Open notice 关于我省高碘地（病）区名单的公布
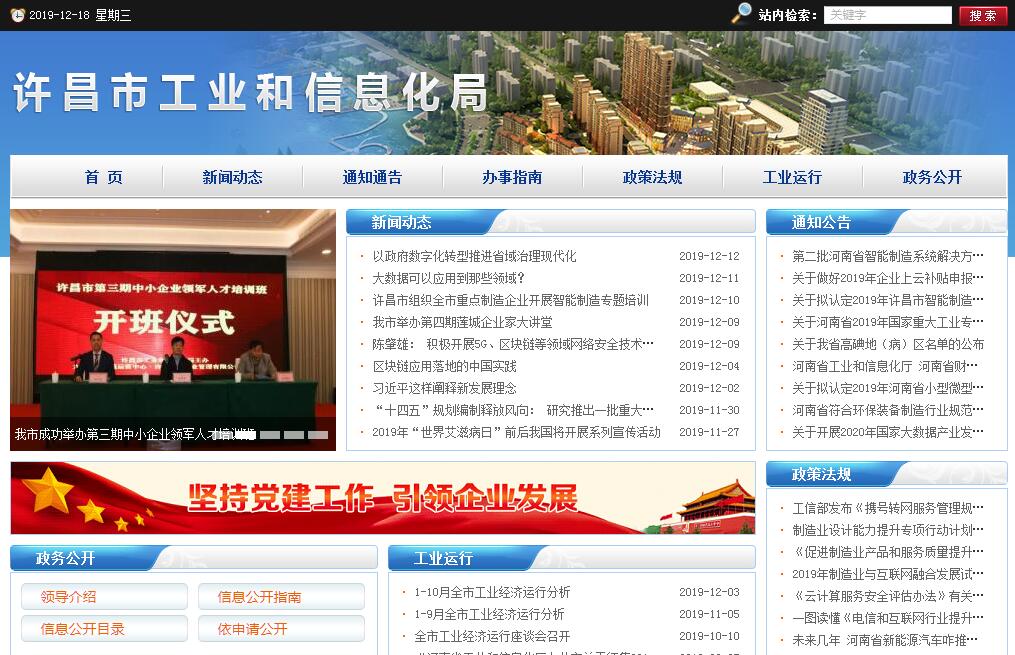The width and height of the screenshot is (1015, 655). 887,344
